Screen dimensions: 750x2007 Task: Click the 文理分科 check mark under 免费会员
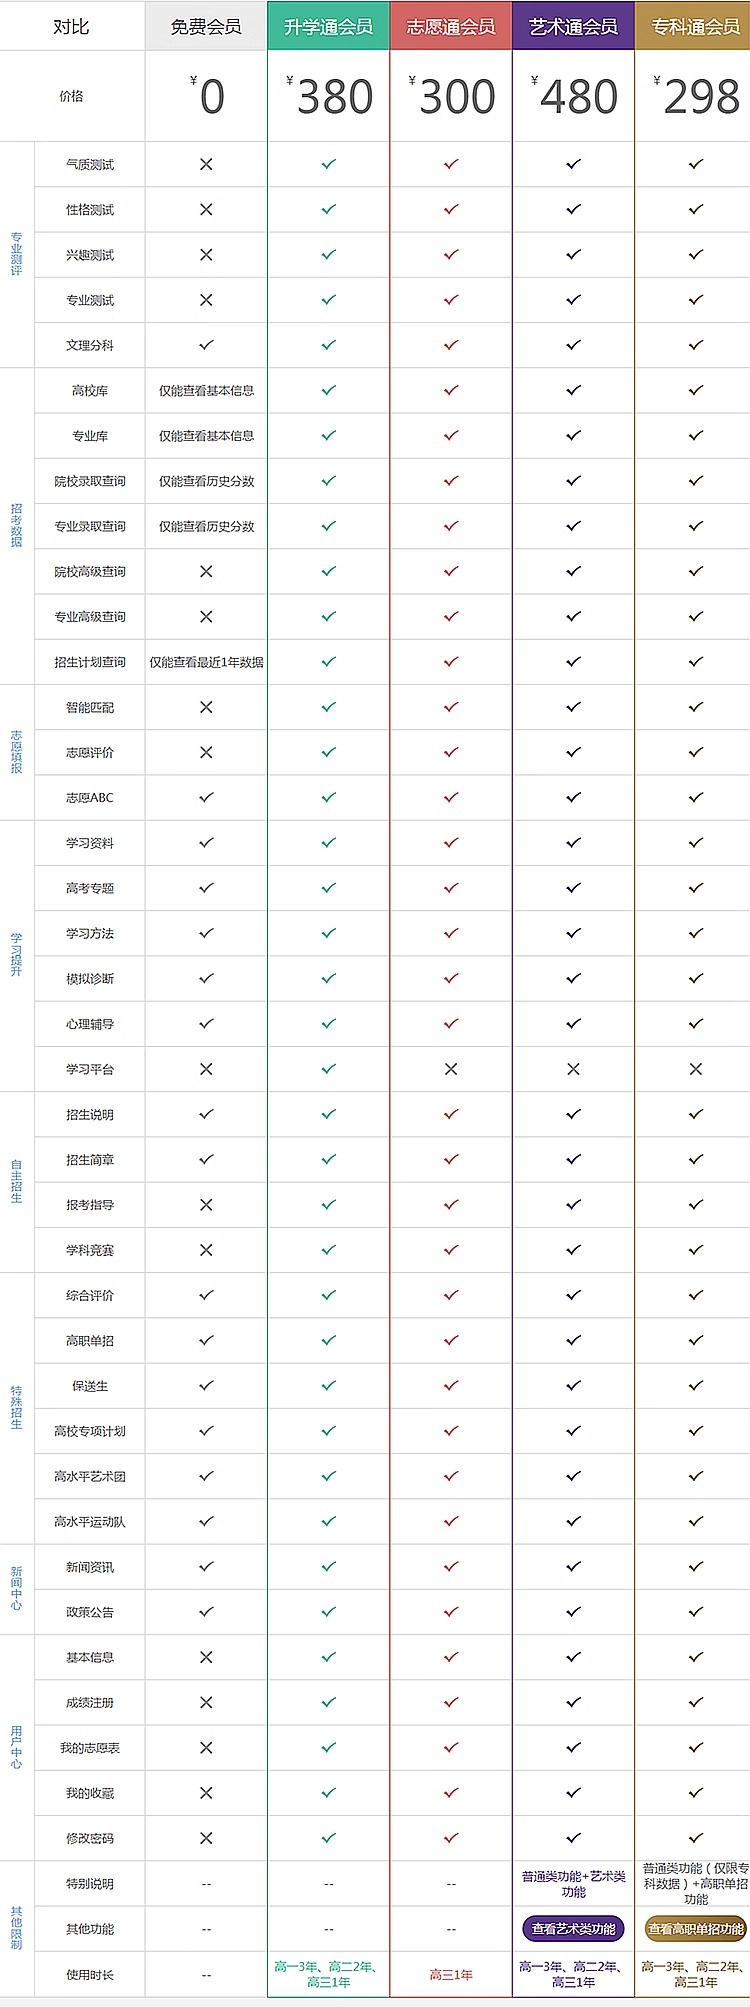pyautogui.click(x=206, y=345)
